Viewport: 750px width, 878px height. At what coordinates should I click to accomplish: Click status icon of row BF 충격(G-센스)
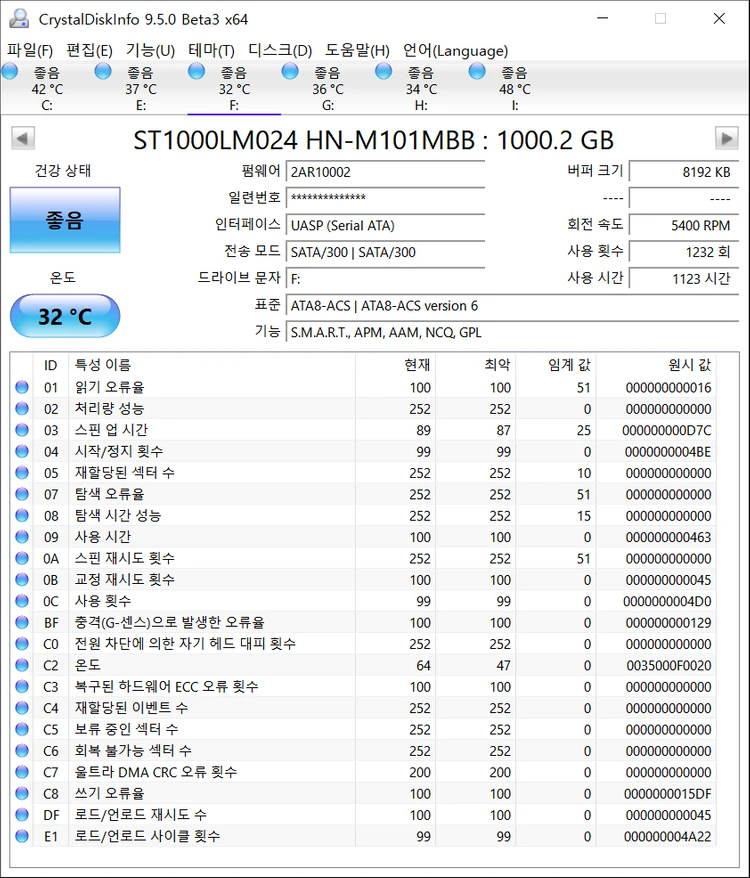[x=22, y=622]
